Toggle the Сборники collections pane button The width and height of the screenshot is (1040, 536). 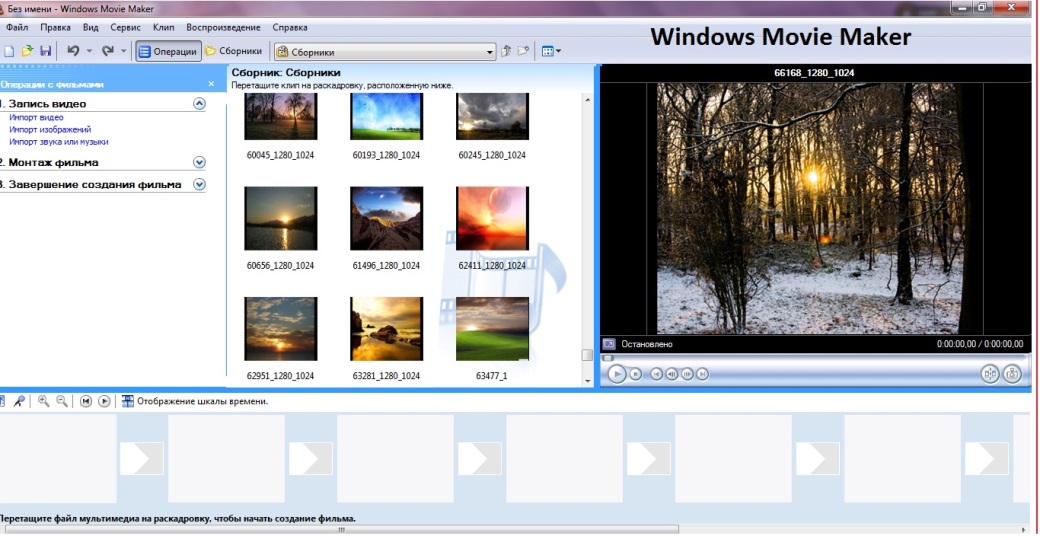tap(234, 51)
